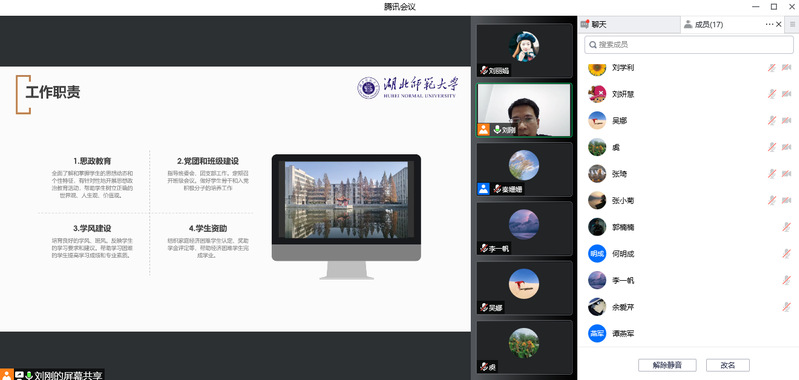This screenshot has height=380, width=799.
Task: Click 余爱芹's anime avatar
Action: pyautogui.click(x=597, y=307)
